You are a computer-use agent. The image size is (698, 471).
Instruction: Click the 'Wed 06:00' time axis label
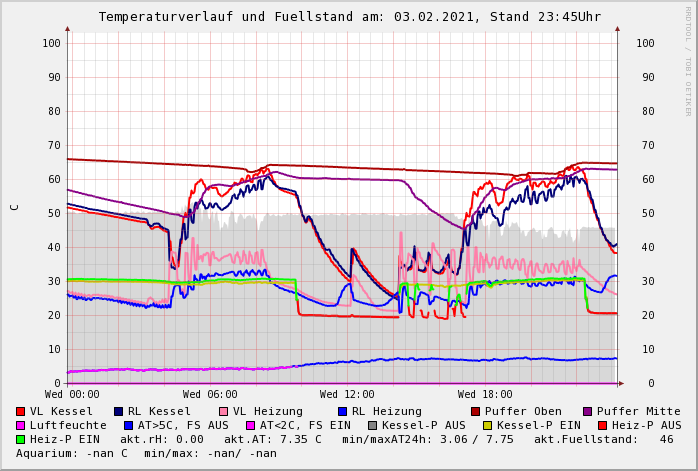(210, 395)
